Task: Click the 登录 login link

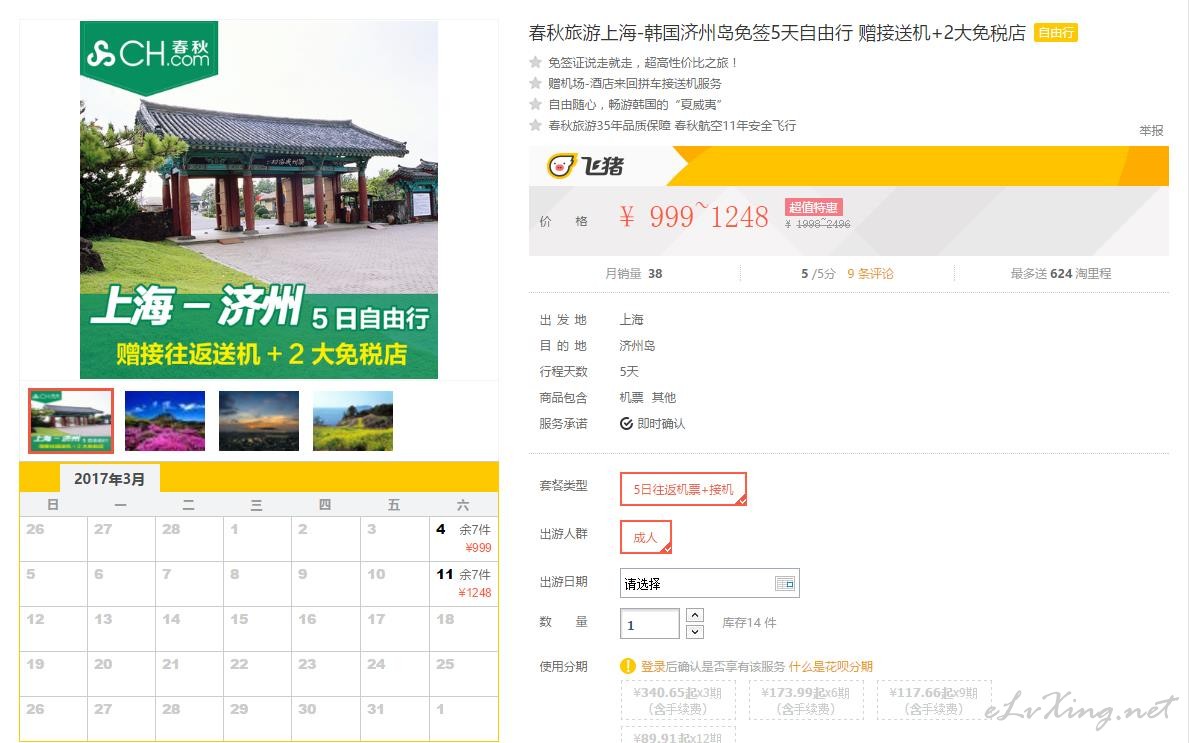Action: pos(653,666)
